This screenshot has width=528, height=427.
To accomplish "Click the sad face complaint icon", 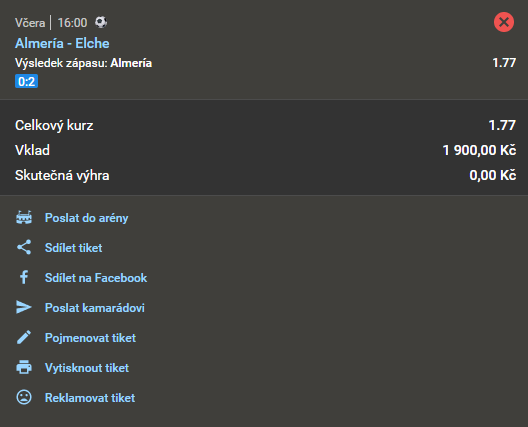I will click(24, 397).
